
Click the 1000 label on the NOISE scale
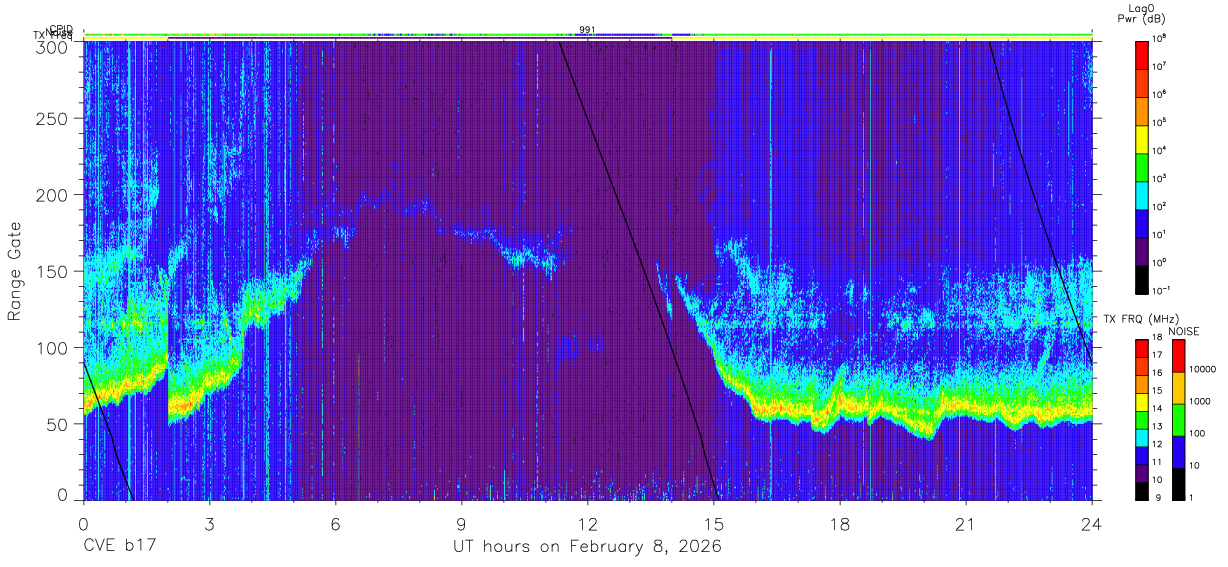[1201, 402]
